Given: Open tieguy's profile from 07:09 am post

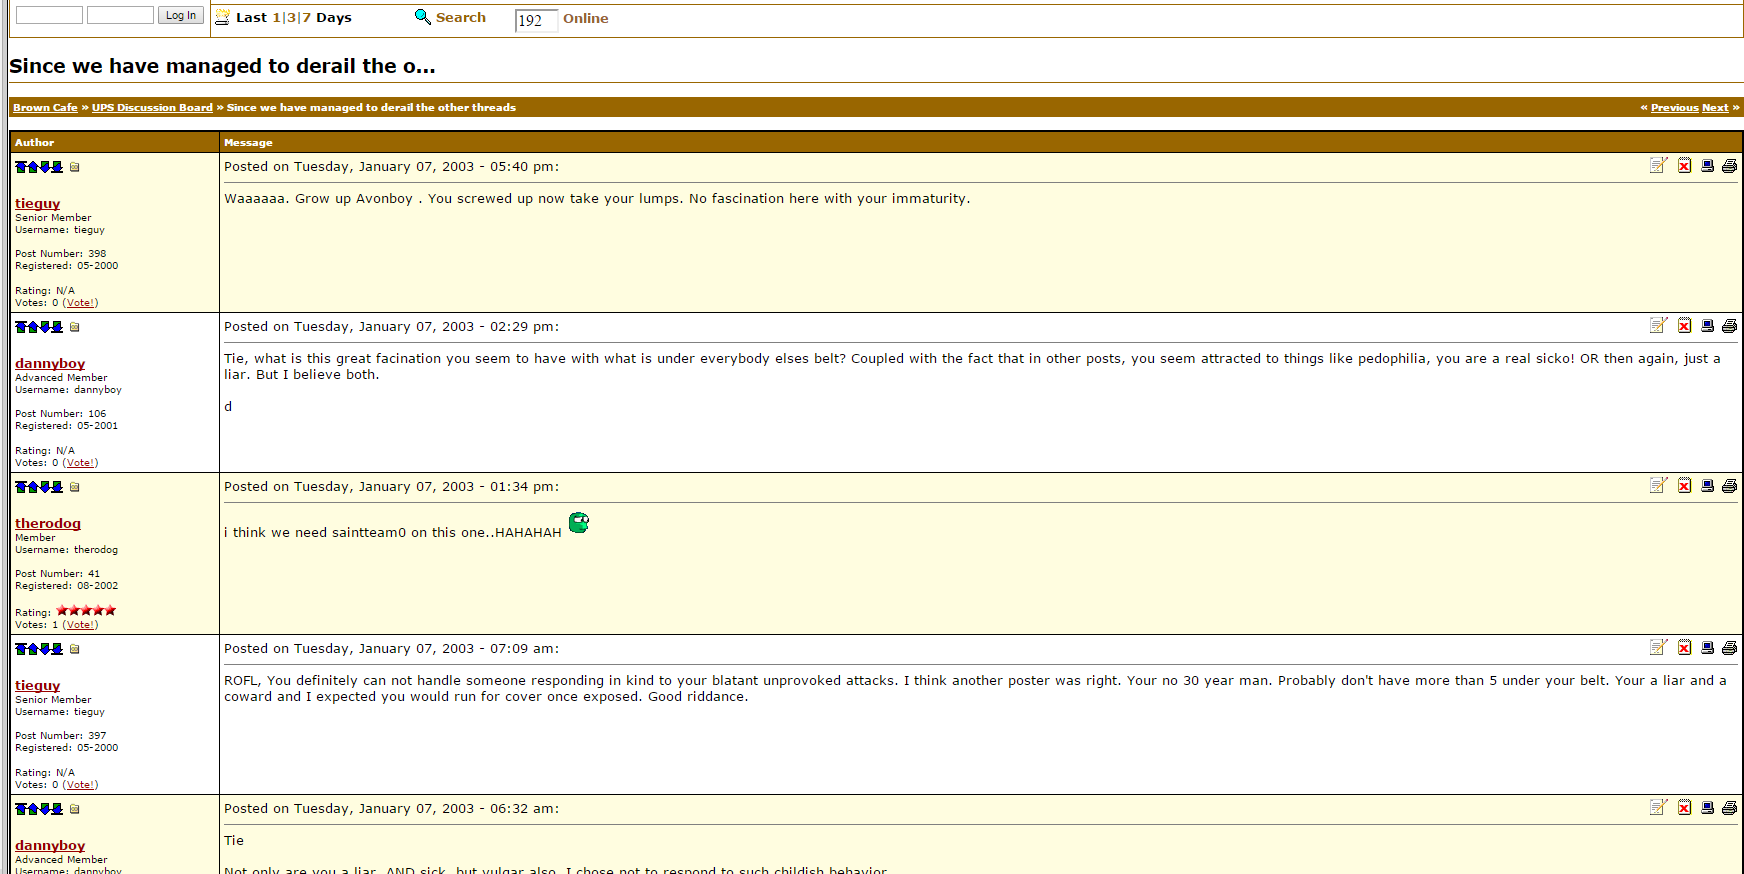Looking at the screenshot, I should tap(37, 685).
